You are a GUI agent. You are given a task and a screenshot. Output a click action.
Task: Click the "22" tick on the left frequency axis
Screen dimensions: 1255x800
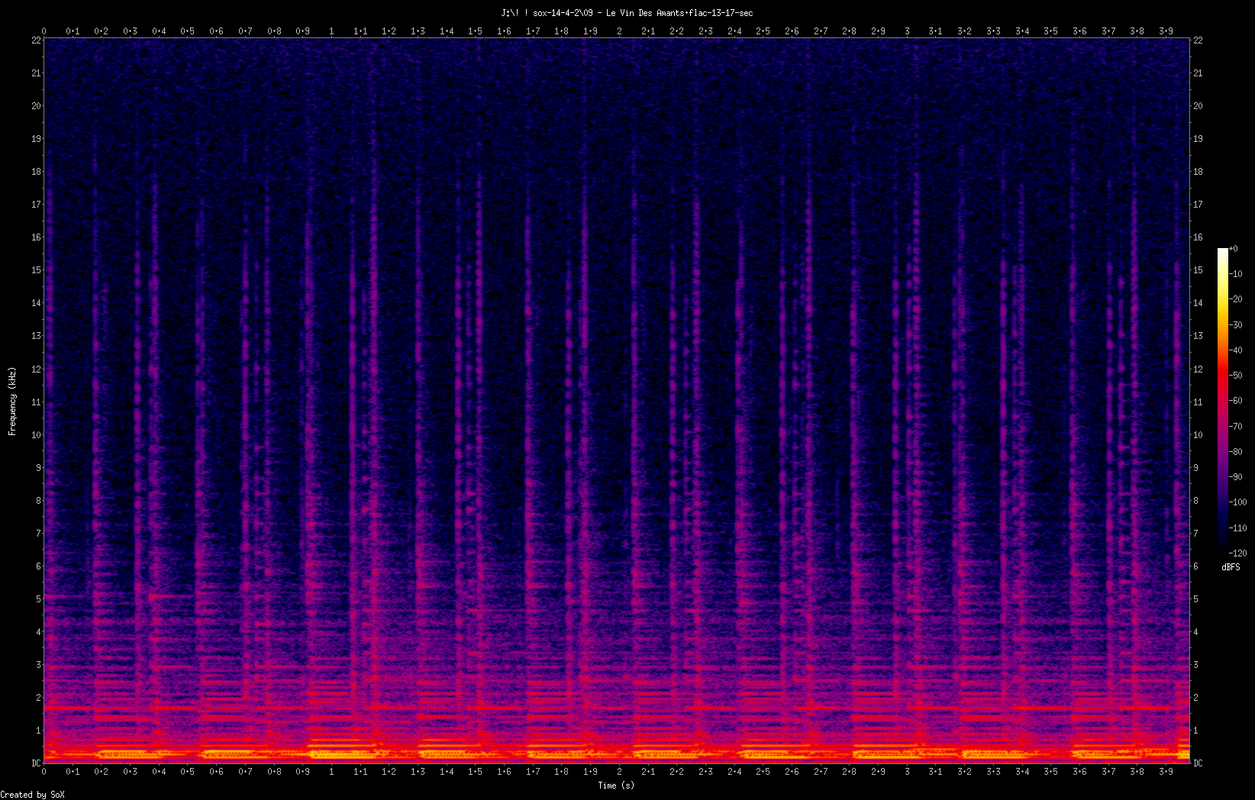(x=35, y=40)
